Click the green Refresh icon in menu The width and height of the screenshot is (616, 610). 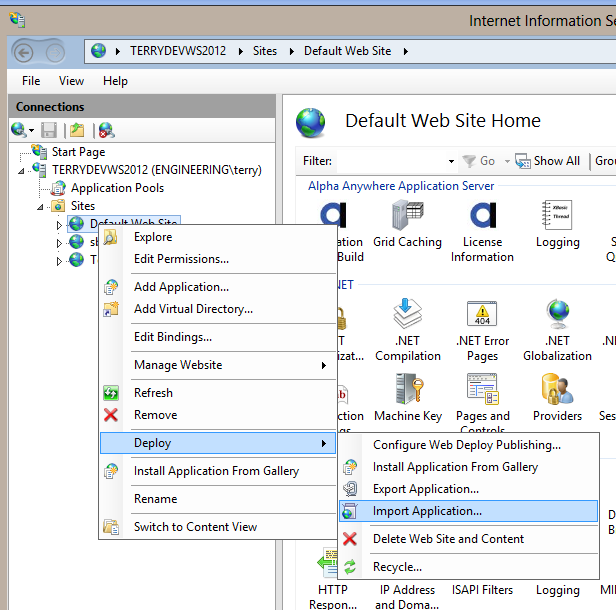(x=111, y=392)
